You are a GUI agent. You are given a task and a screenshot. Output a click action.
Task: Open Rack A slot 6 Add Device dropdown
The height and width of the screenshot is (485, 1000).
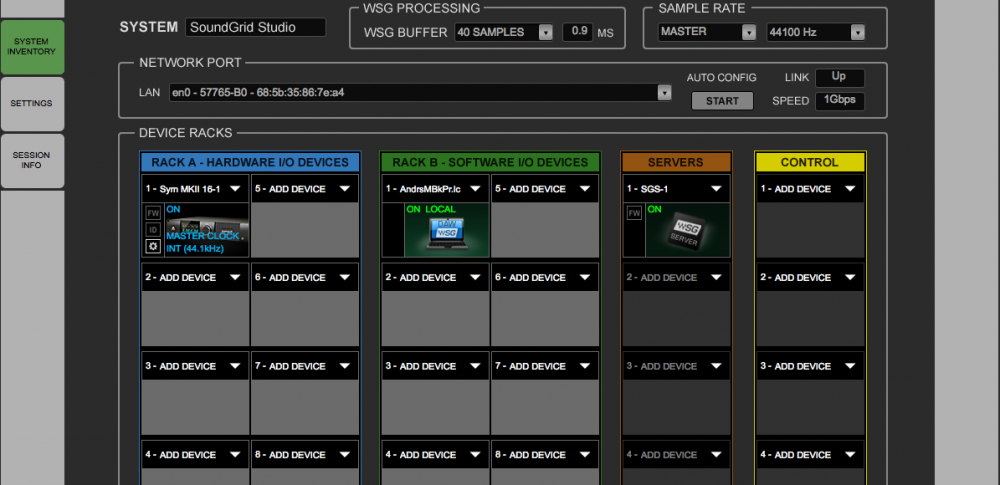(305, 278)
